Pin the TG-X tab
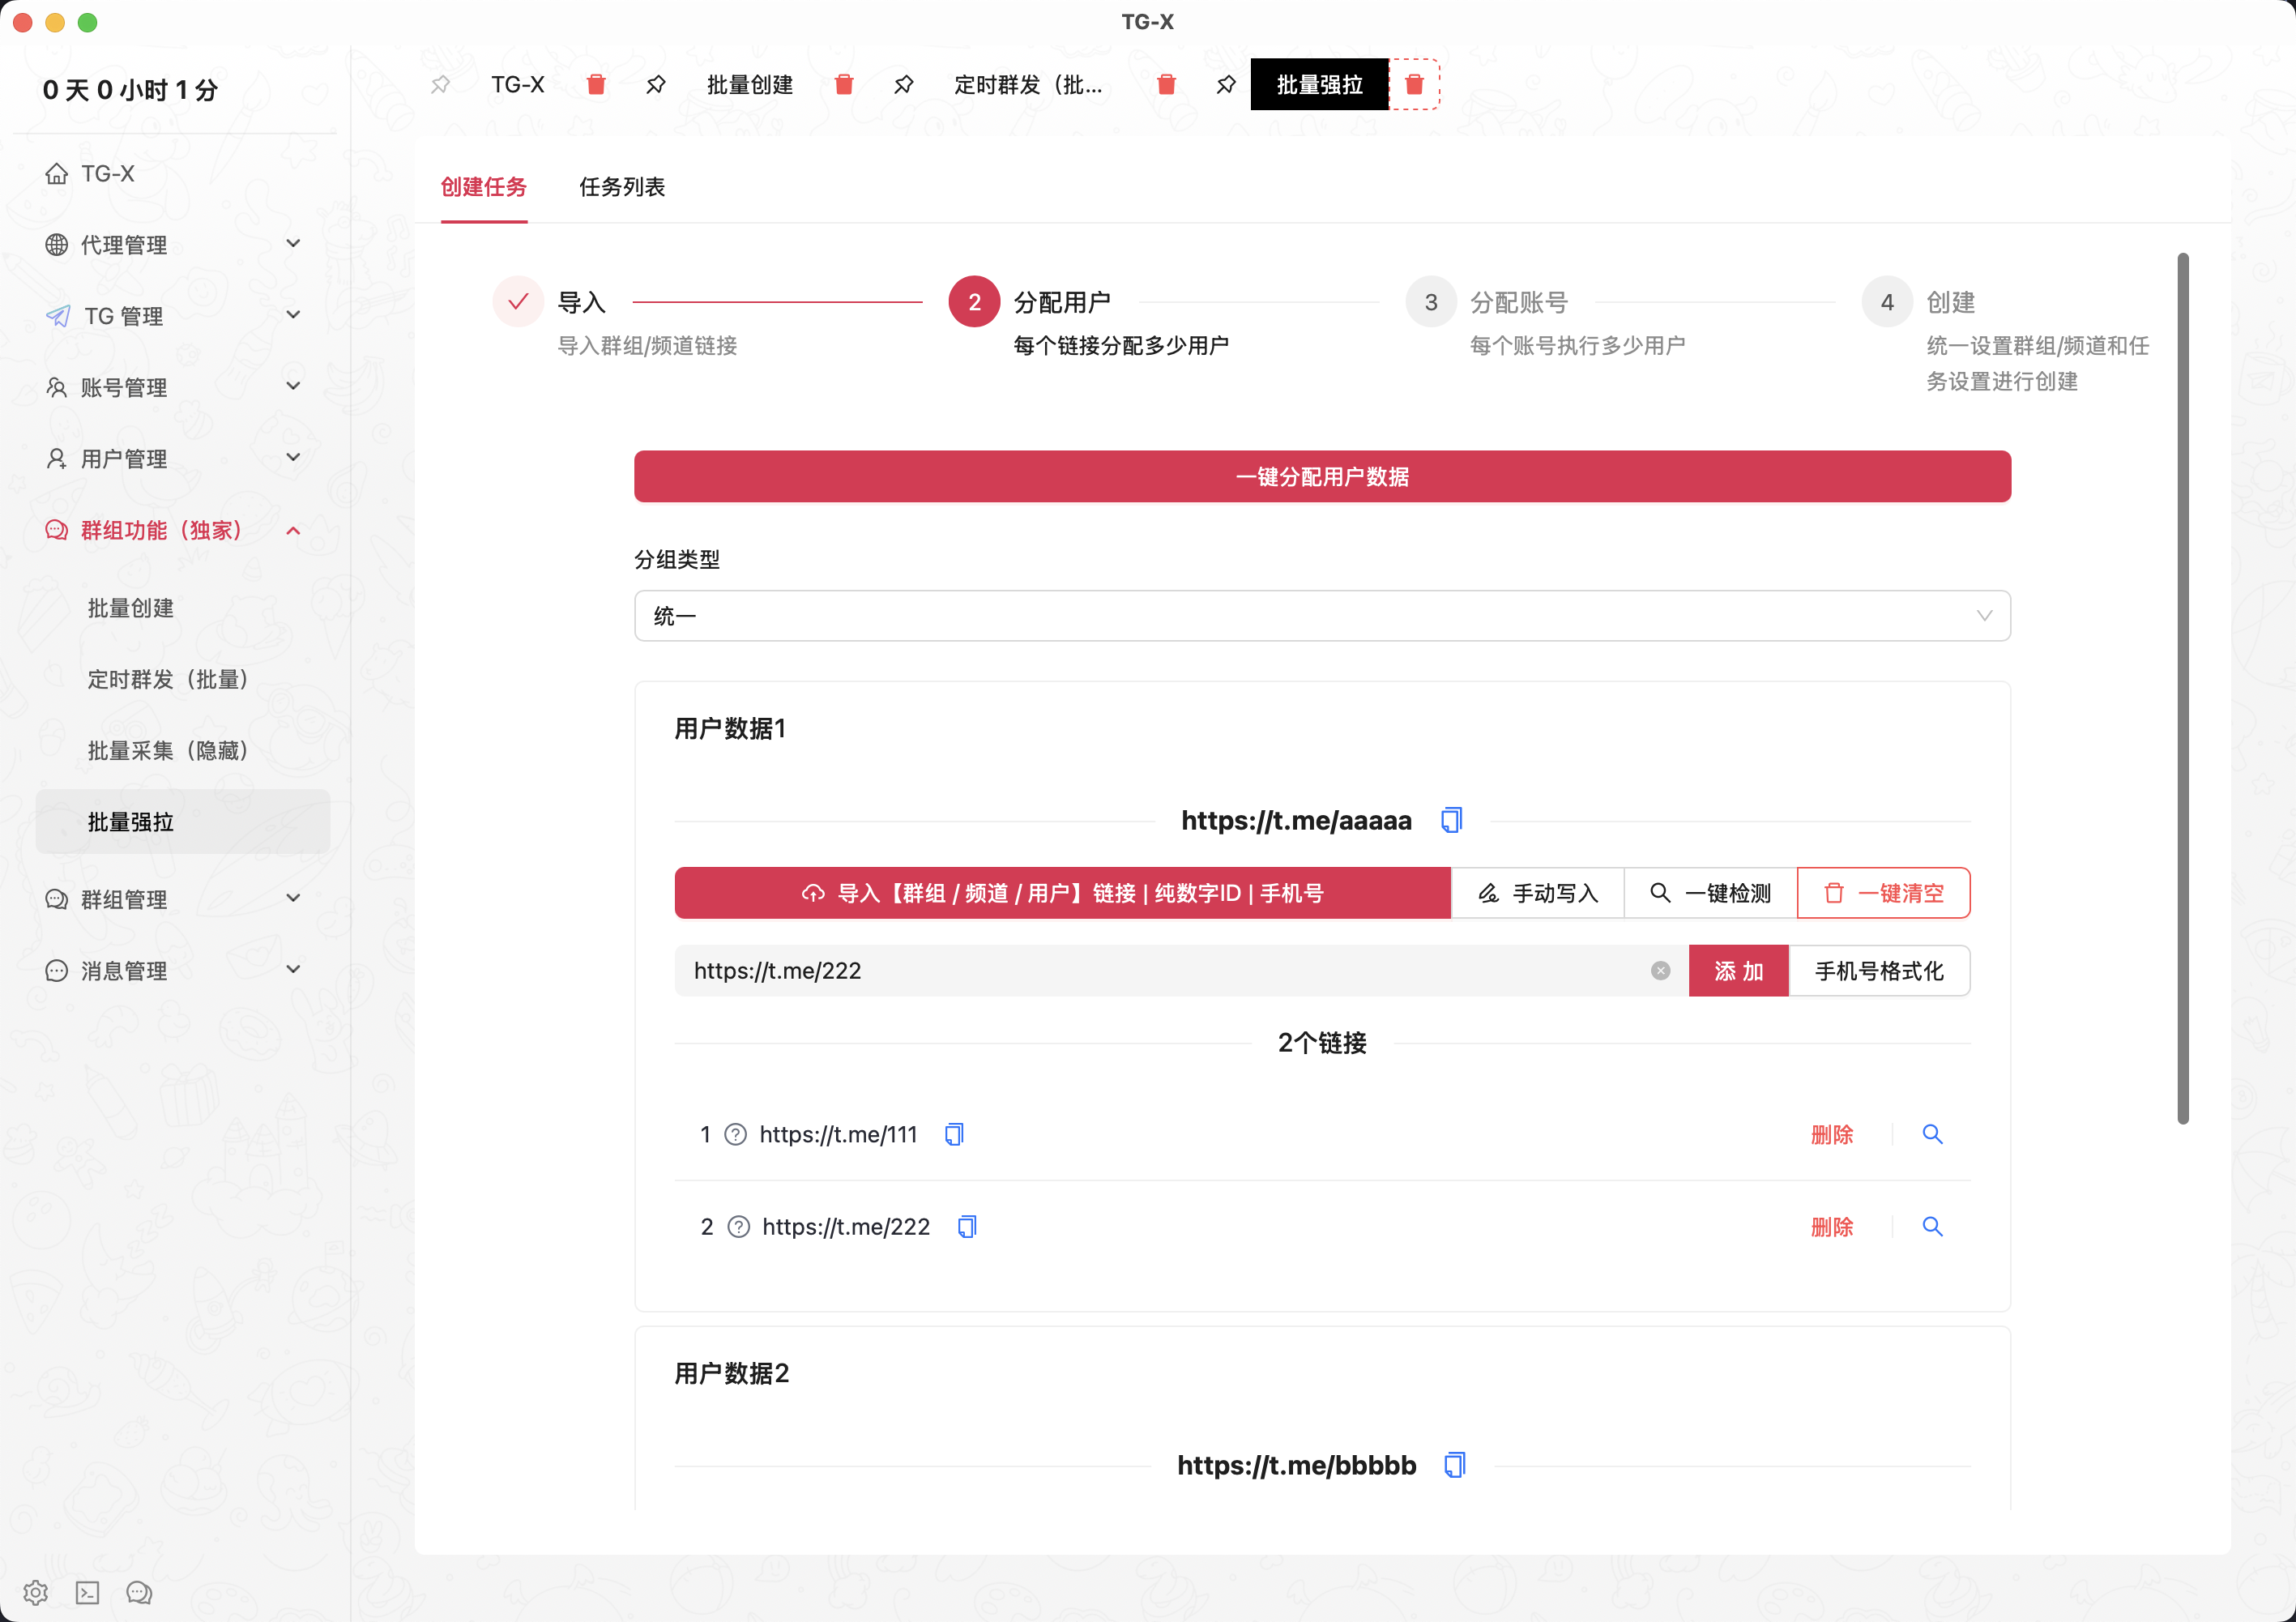 440,85
